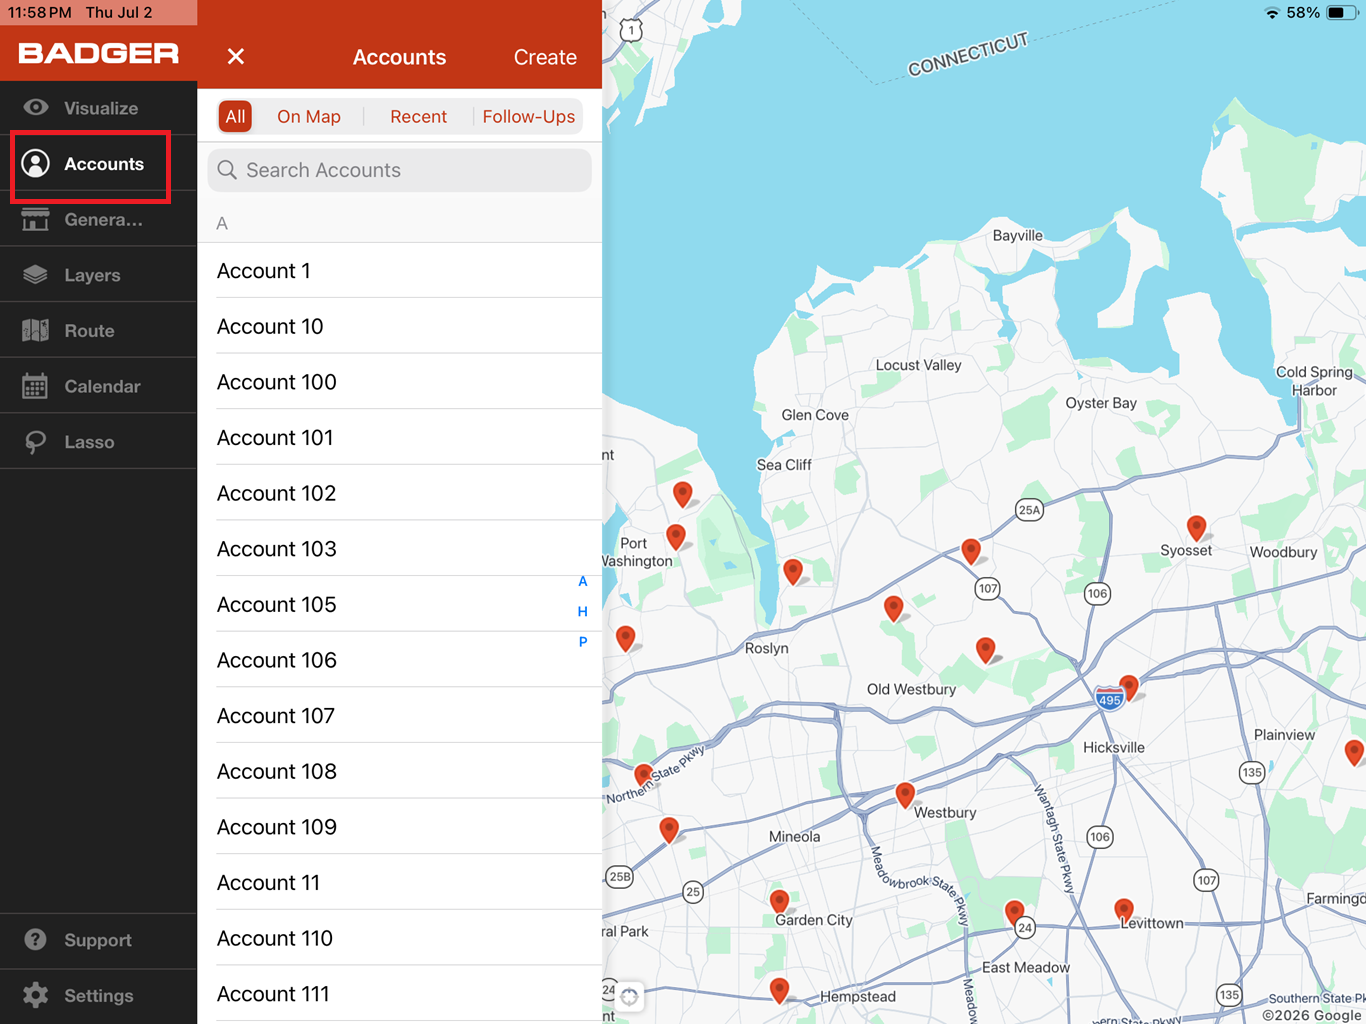The height and width of the screenshot is (1024, 1366).
Task: Open Account 103
Action: 400,549
